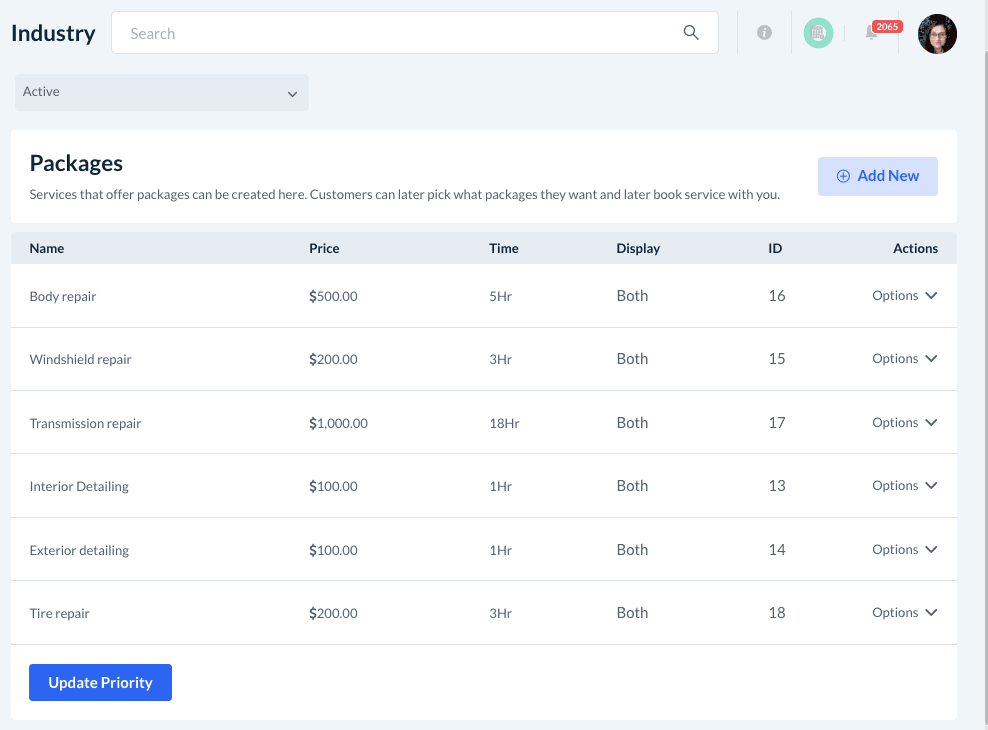
Task: Expand Options for Body repair
Action: point(904,296)
